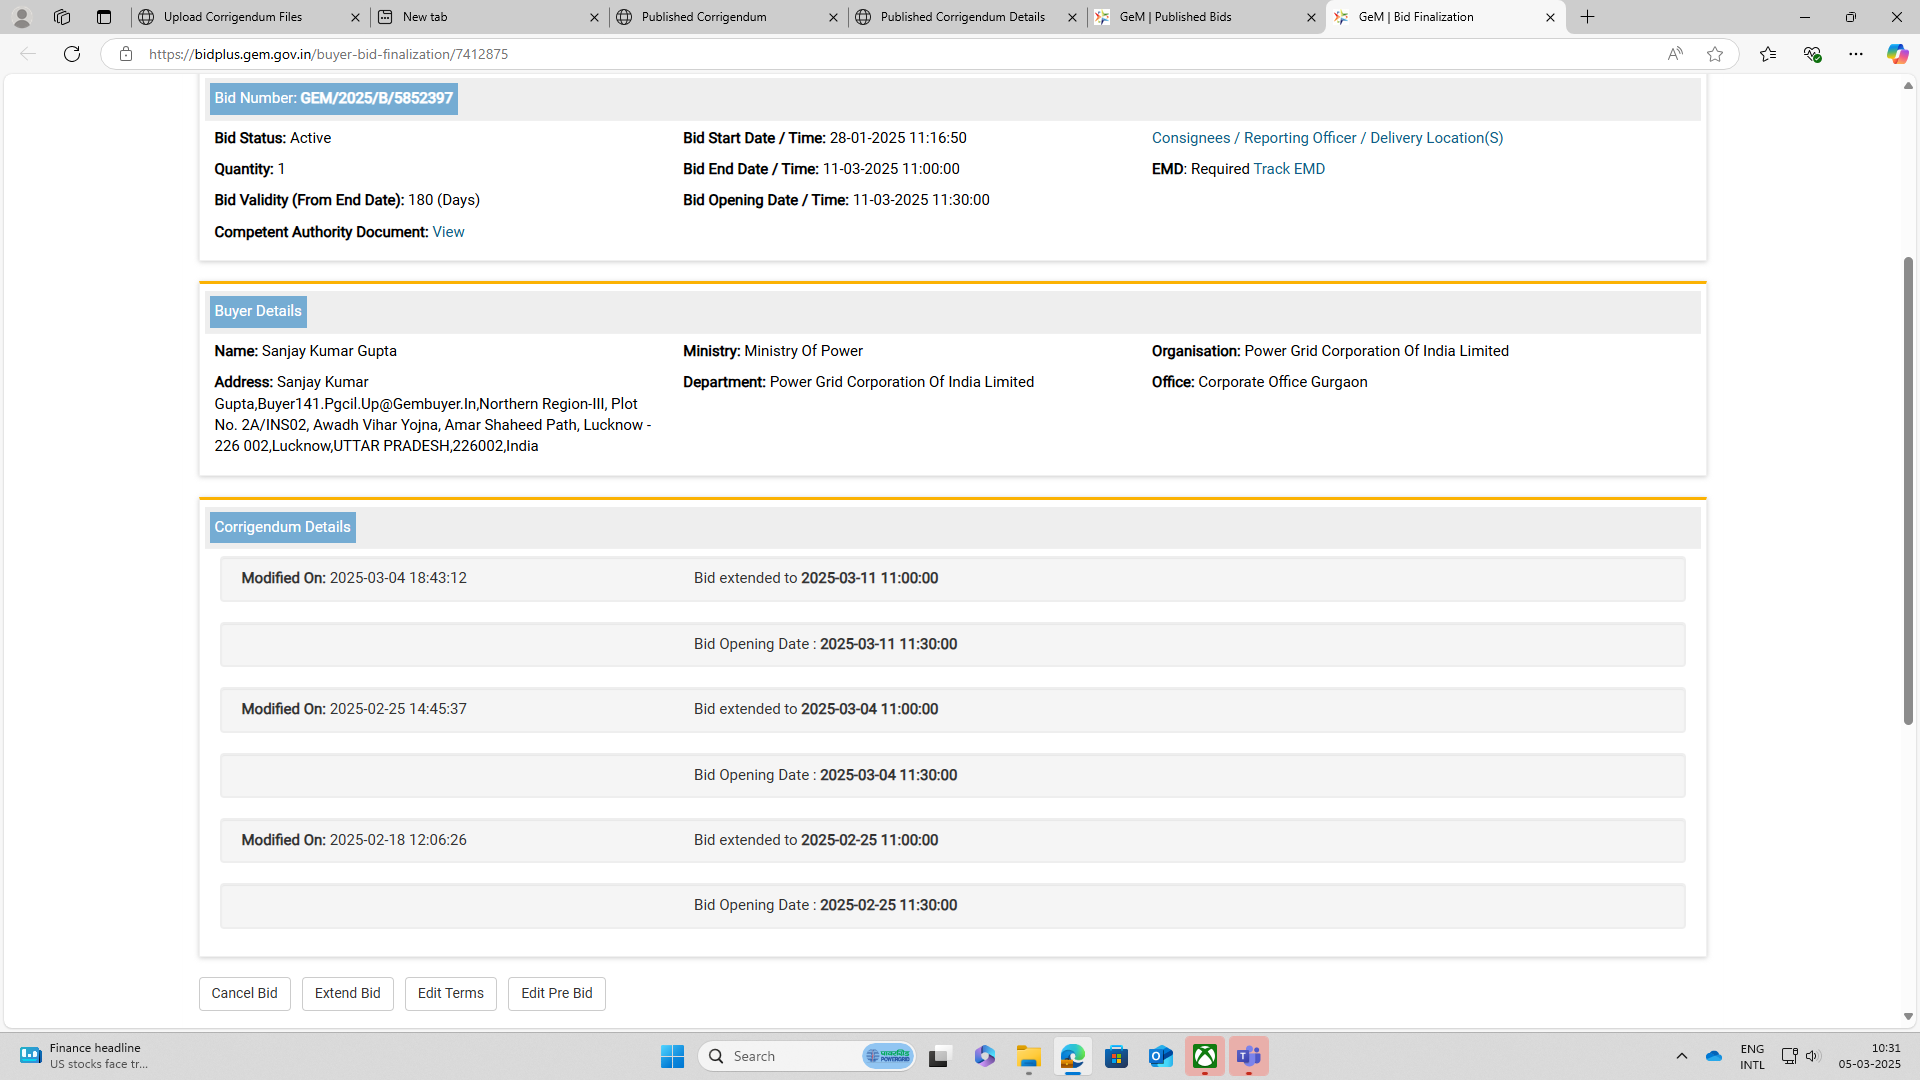
Task: Click the Corrigendum Details section header
Action: pos(282,527)
